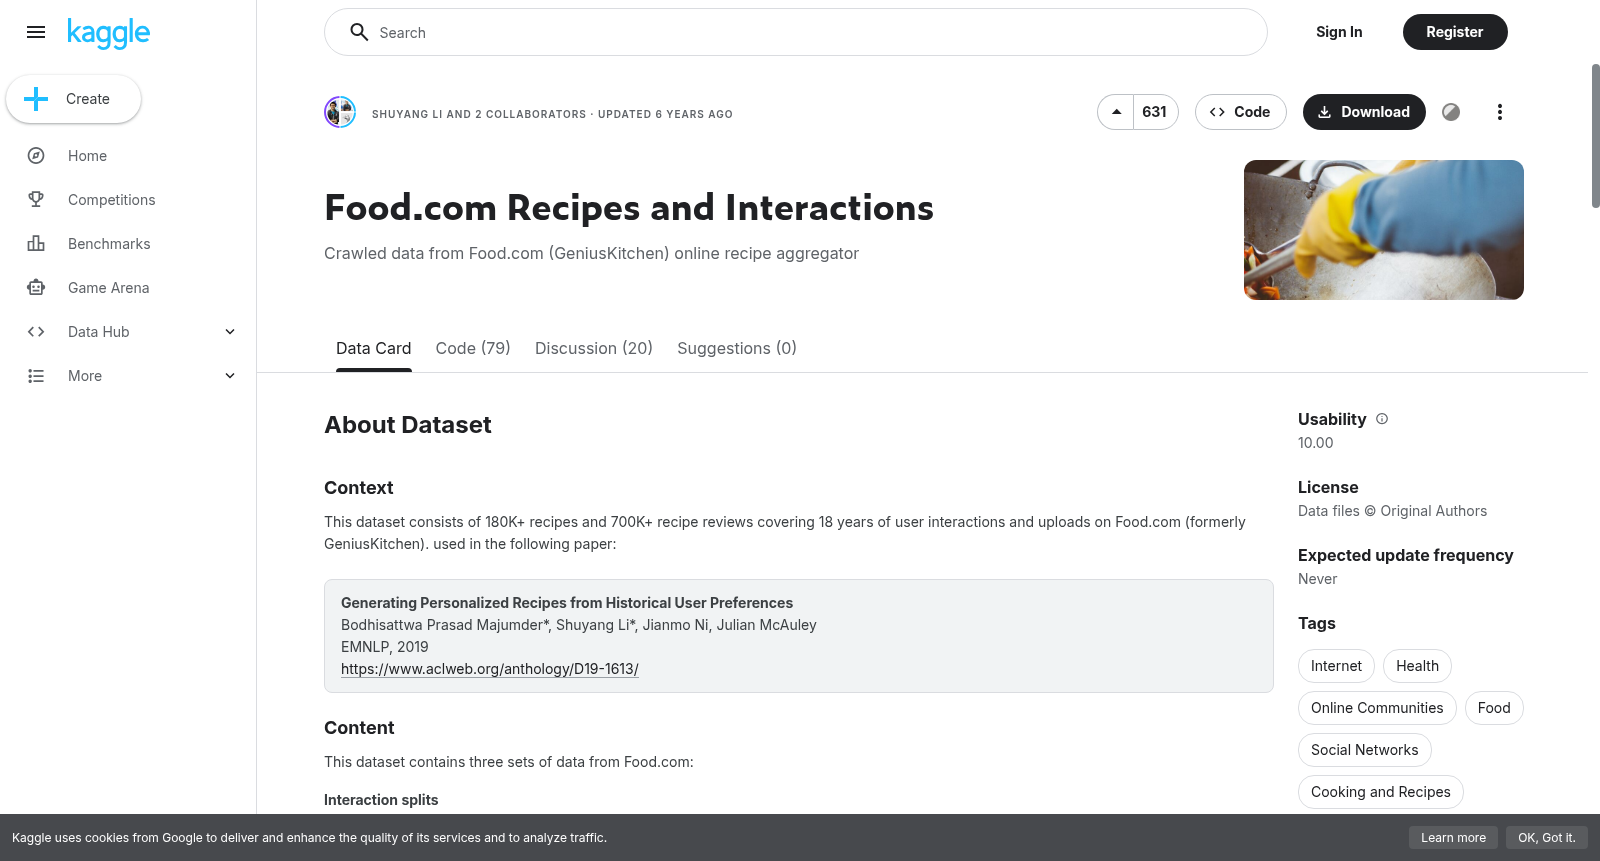
Task: Select the Food tag
Action: click(x=1494, y=708)
